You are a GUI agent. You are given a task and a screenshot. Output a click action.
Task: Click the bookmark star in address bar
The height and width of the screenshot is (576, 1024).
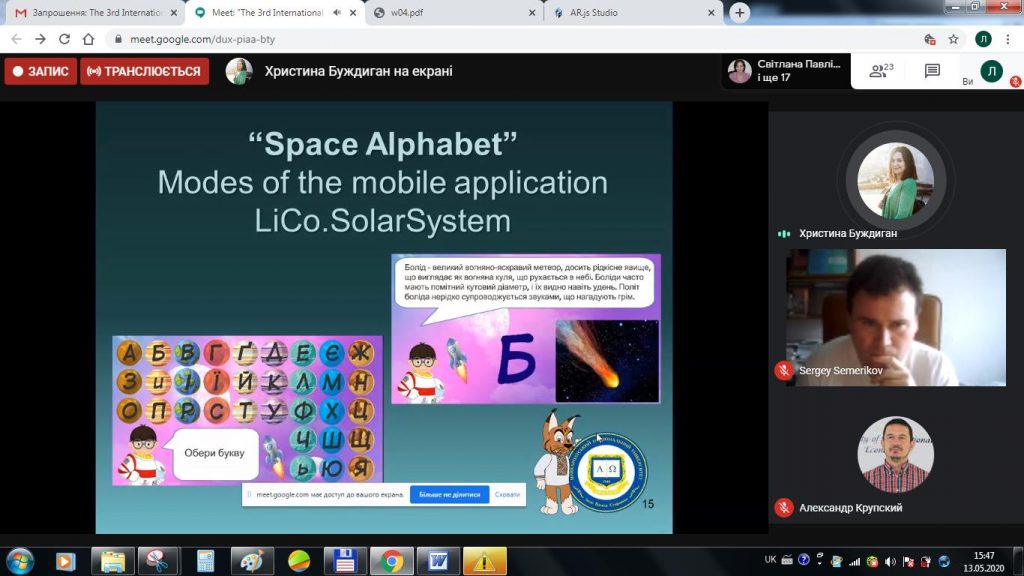[x=954, y=39]
